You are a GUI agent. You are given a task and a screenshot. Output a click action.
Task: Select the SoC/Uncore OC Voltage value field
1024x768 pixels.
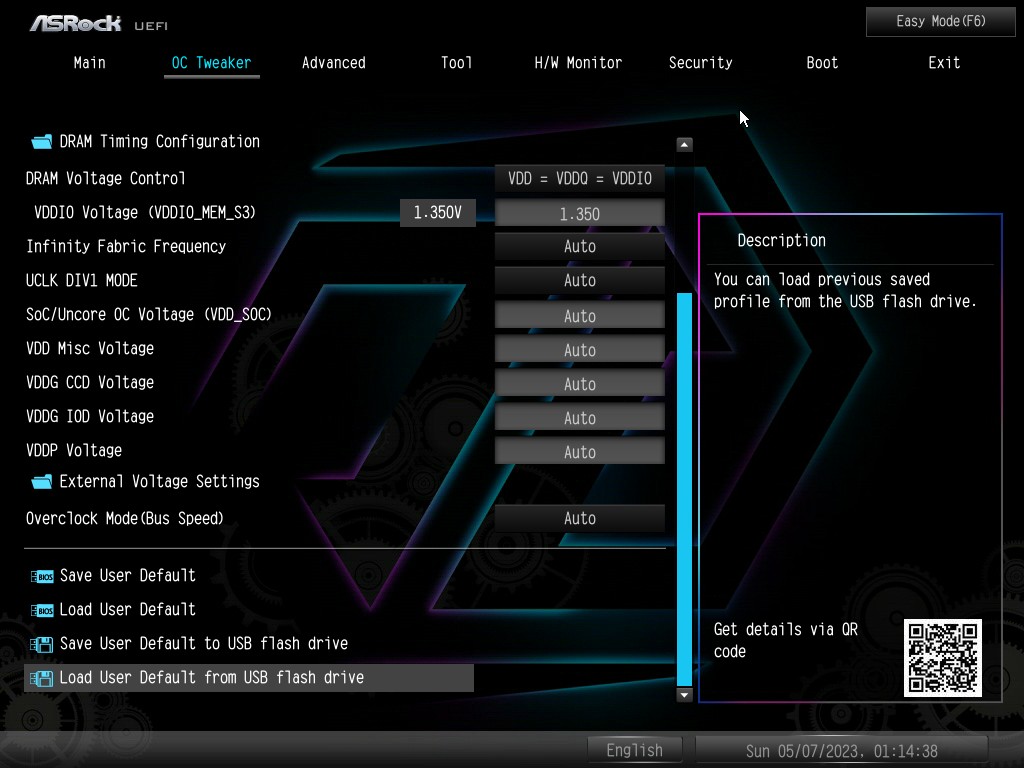point(579,316)
